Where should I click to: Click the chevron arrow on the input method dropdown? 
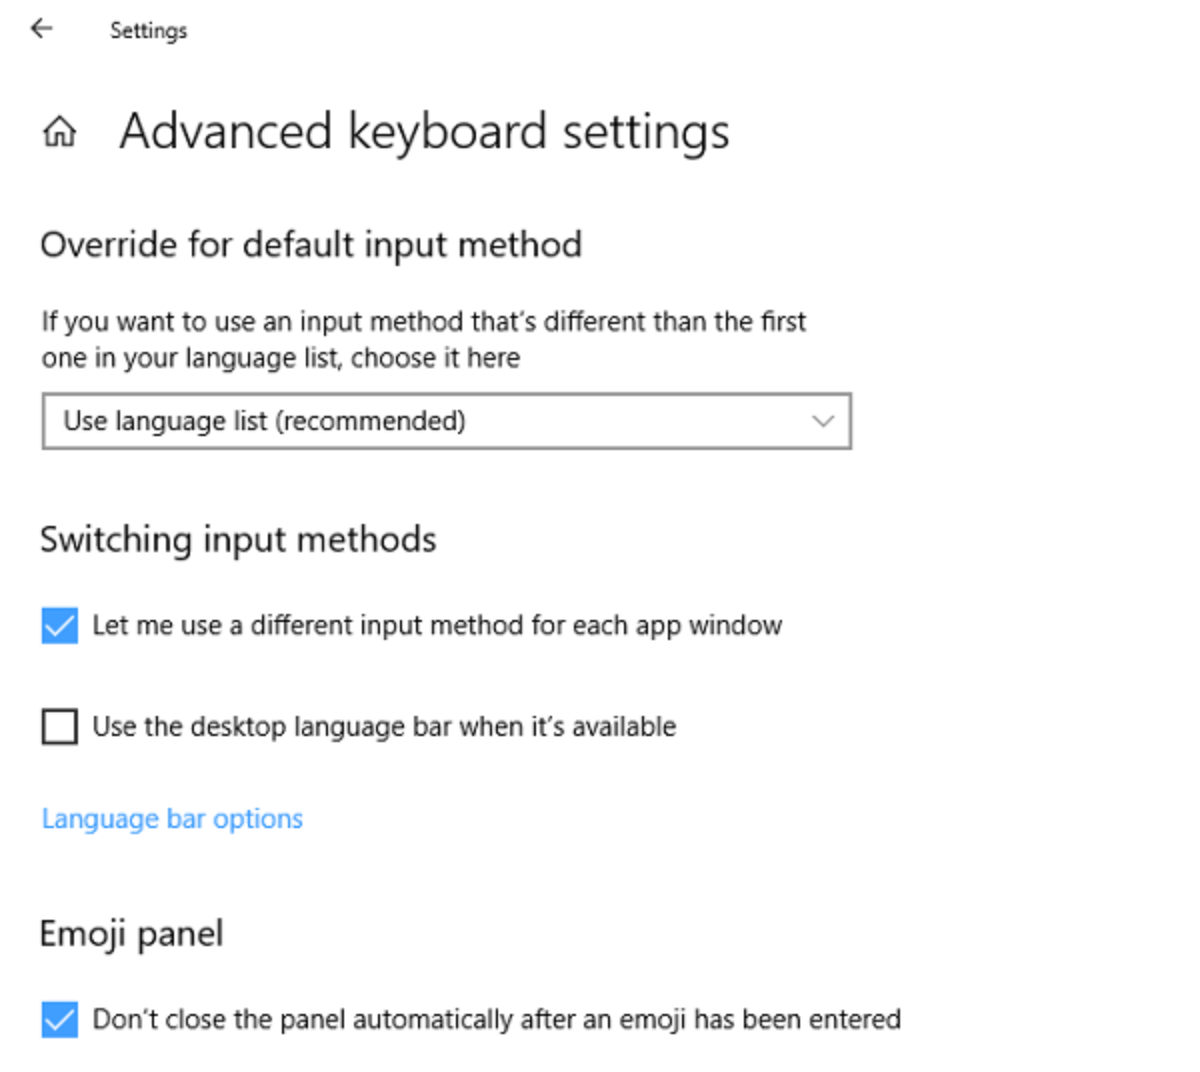point(822,421)
